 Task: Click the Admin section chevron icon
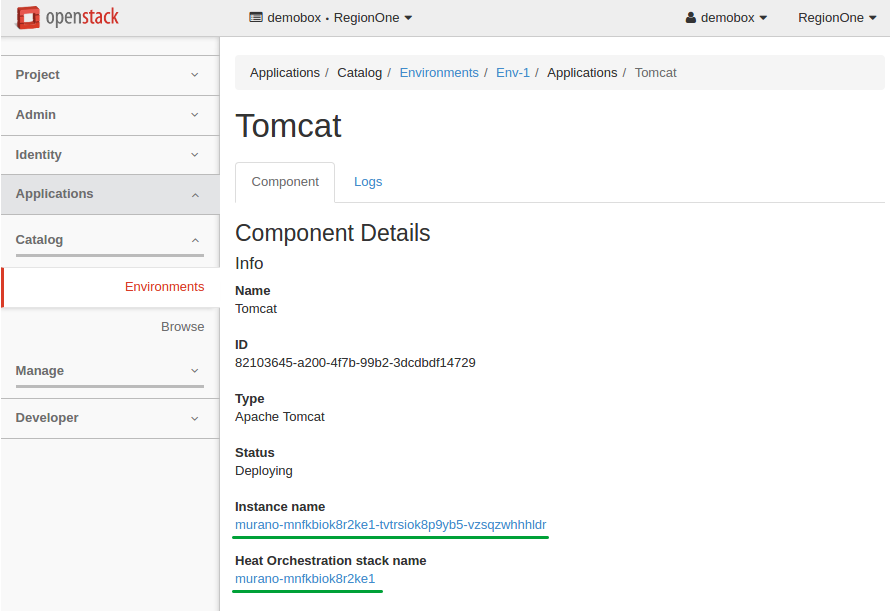(x=195, y=115)
